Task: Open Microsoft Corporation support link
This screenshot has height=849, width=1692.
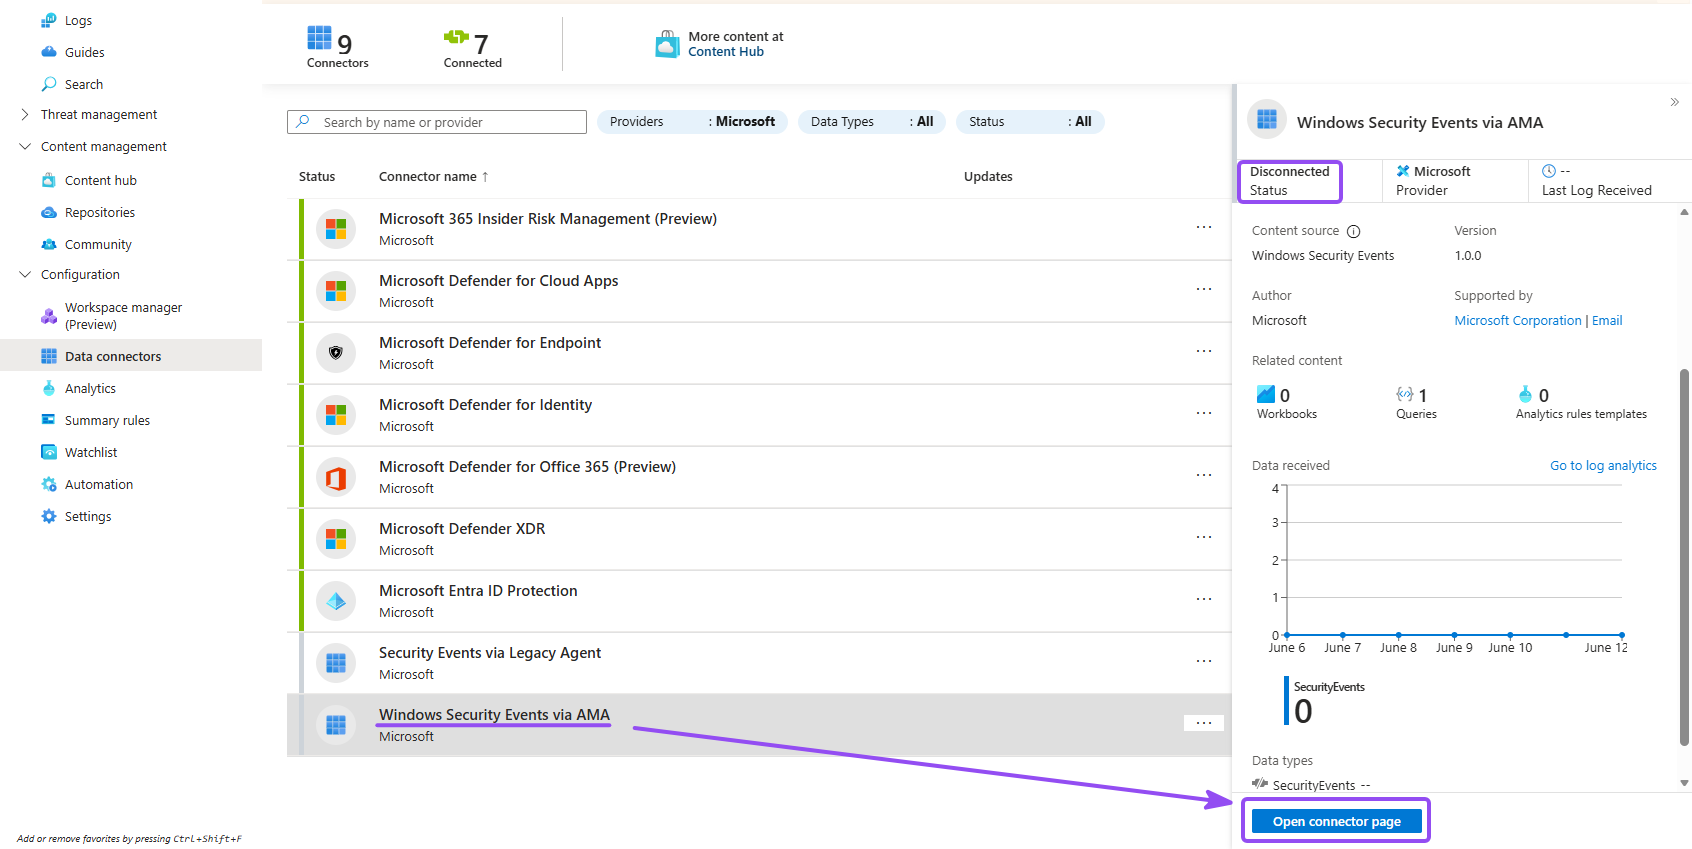Action: 1518,321
